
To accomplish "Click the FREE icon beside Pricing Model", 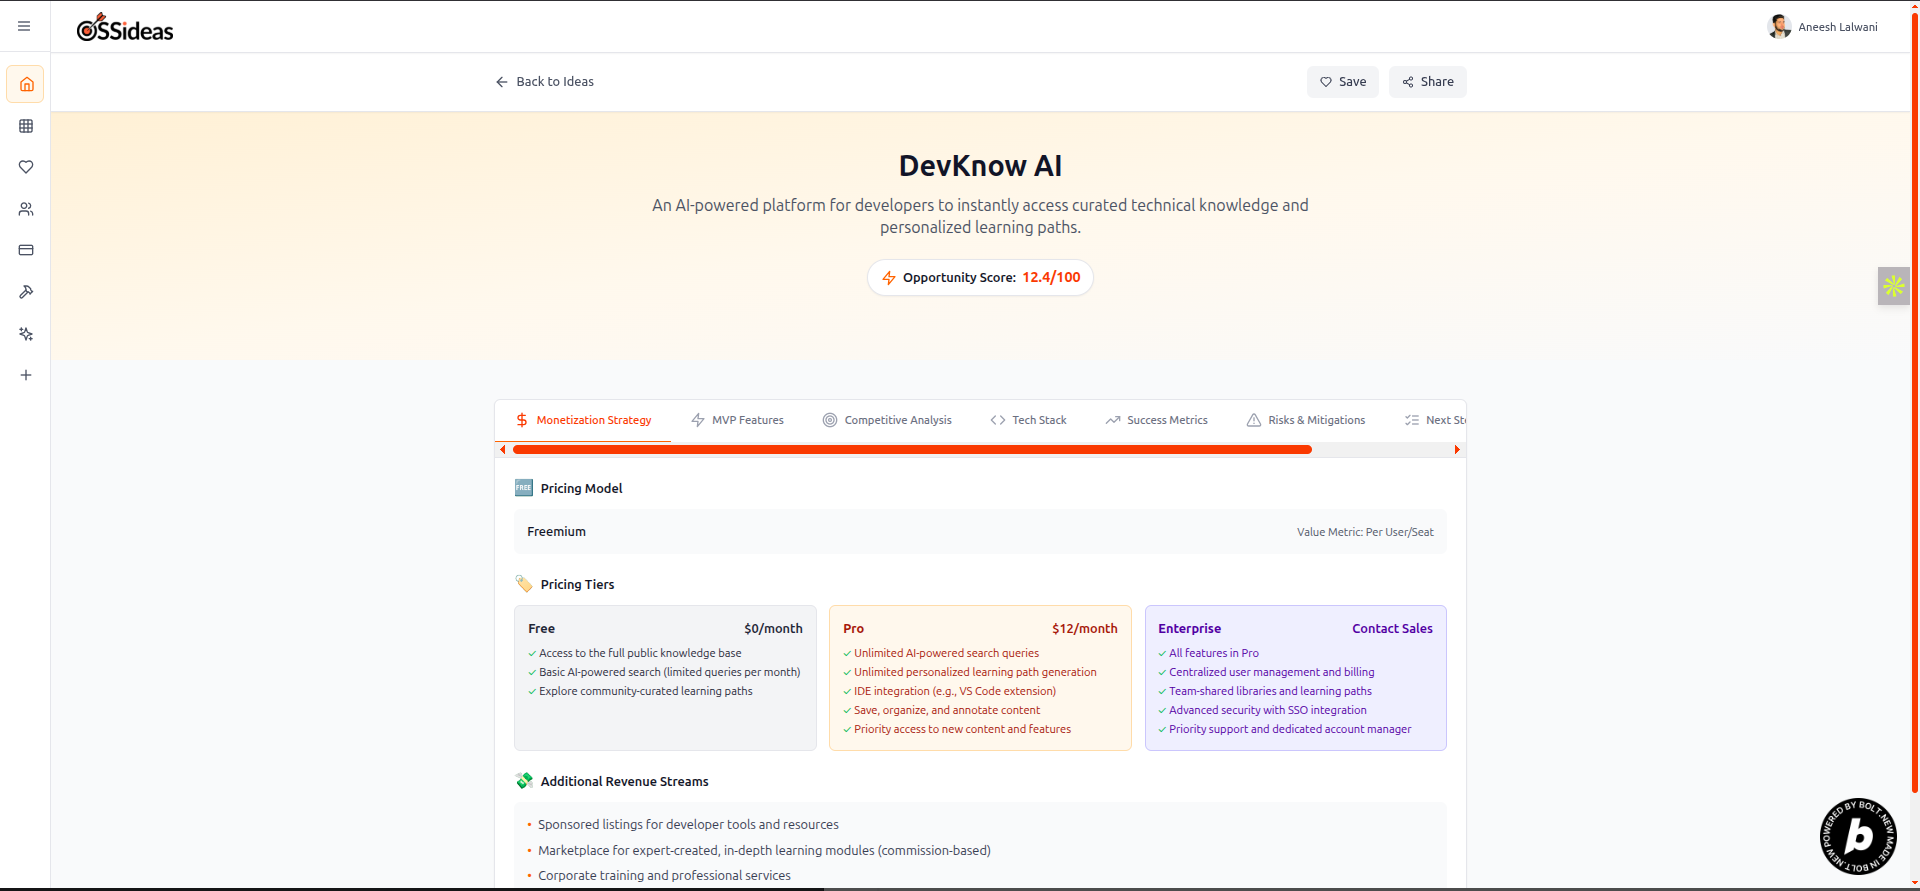I will tap(524, 488).
